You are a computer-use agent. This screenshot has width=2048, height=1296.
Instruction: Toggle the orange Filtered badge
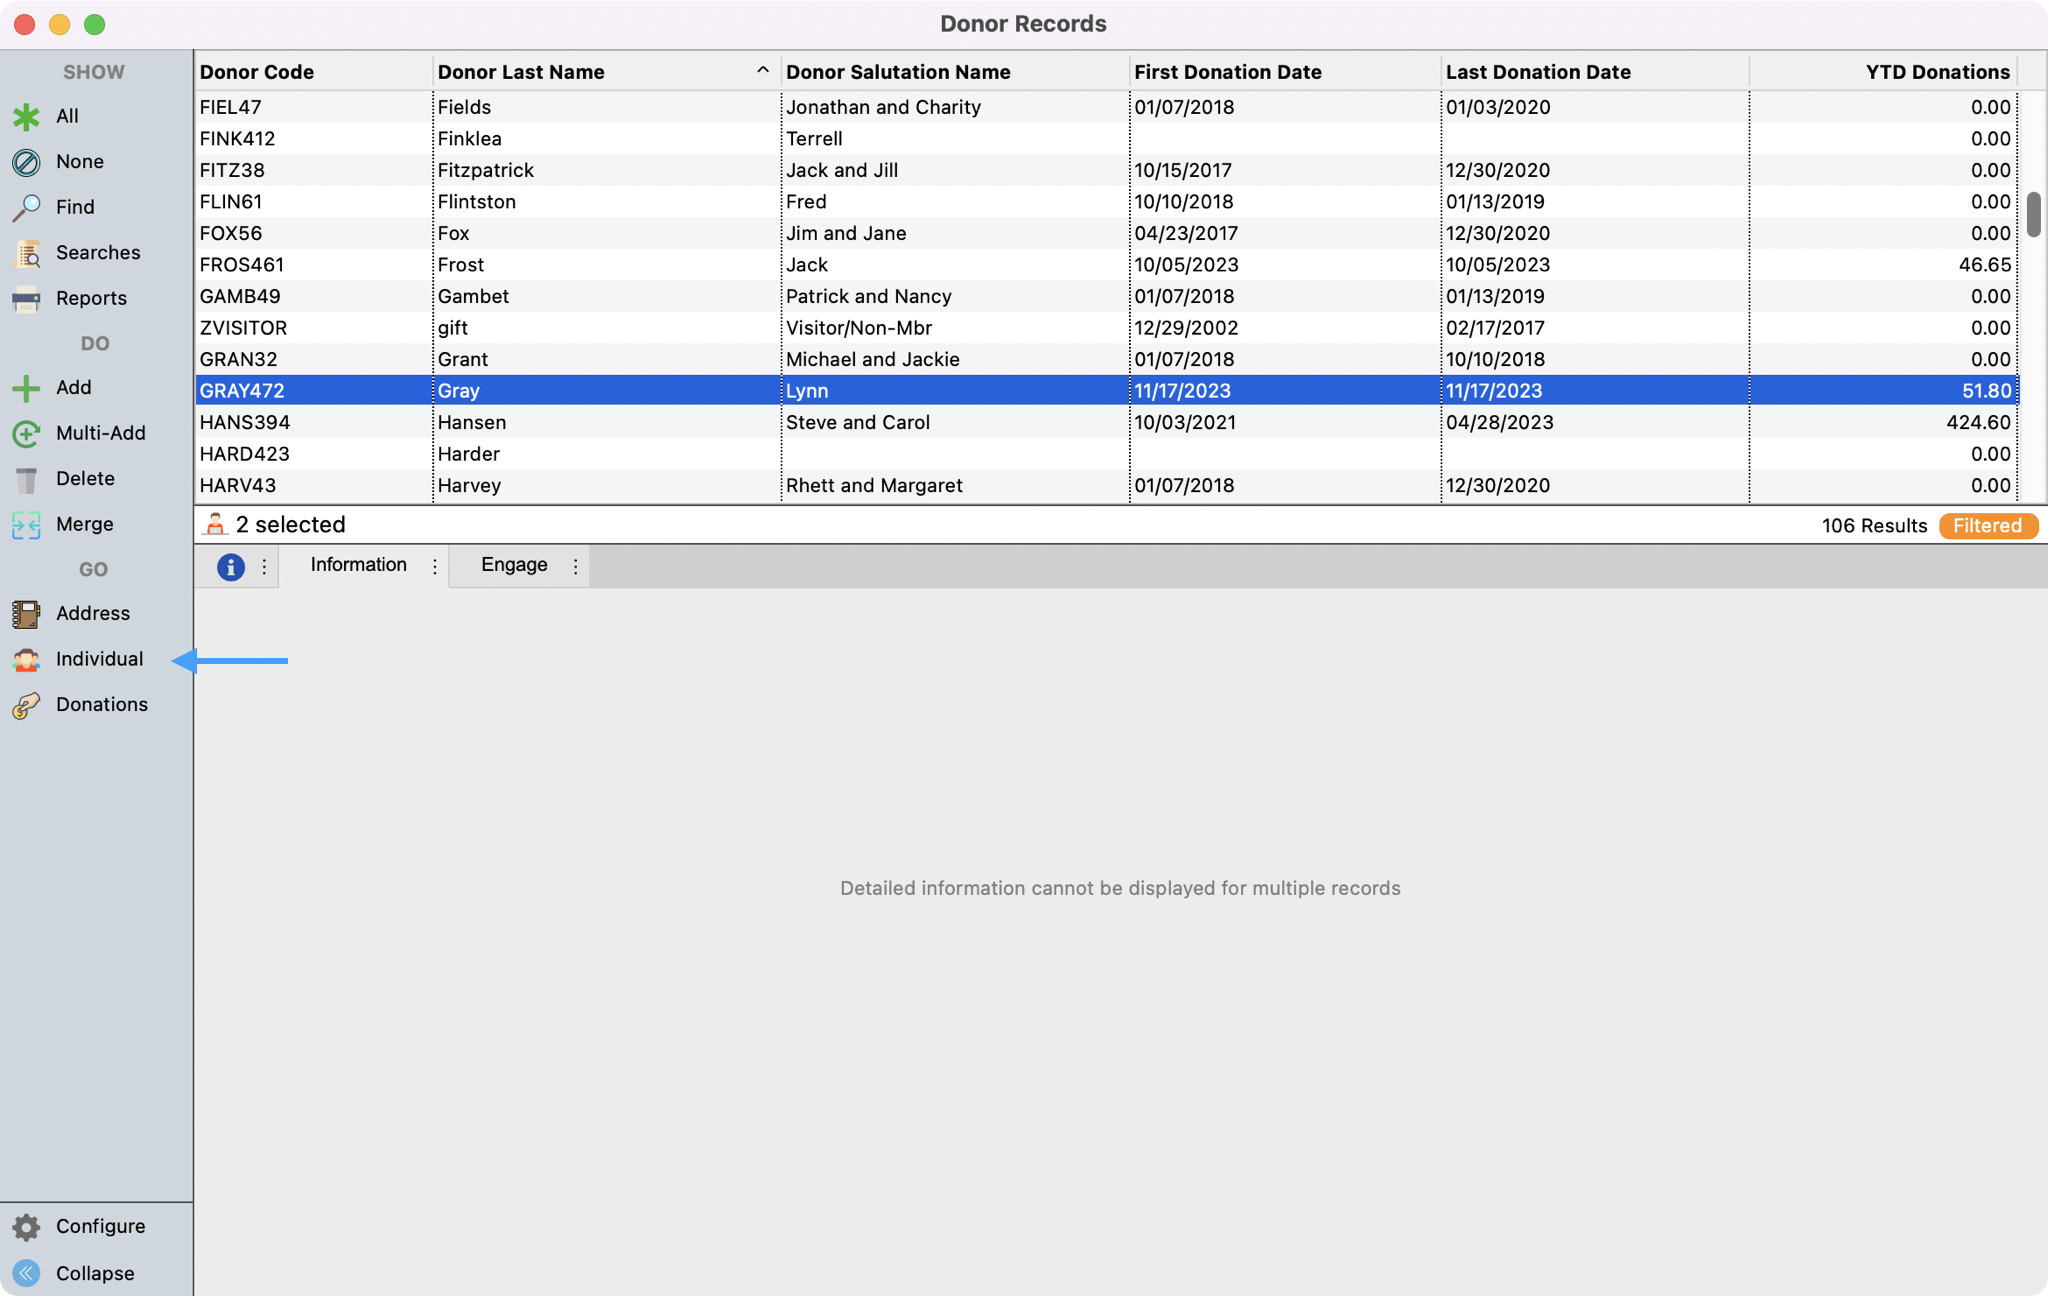point(1987,526)
